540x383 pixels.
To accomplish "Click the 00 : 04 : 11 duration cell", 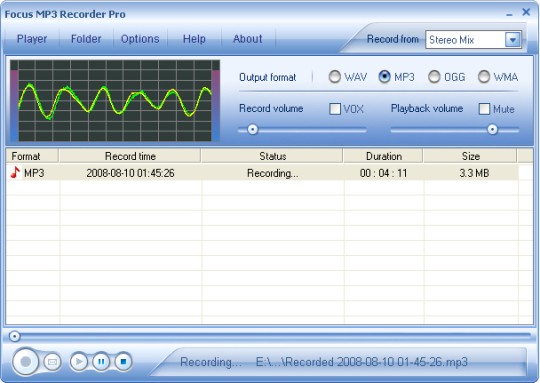I will (x=383, y=173).
